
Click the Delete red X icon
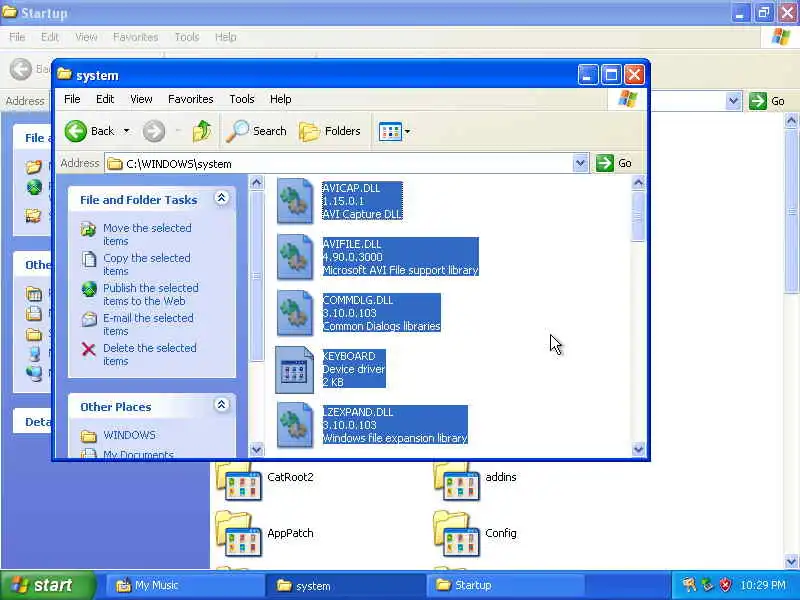(x=89, y=349)
